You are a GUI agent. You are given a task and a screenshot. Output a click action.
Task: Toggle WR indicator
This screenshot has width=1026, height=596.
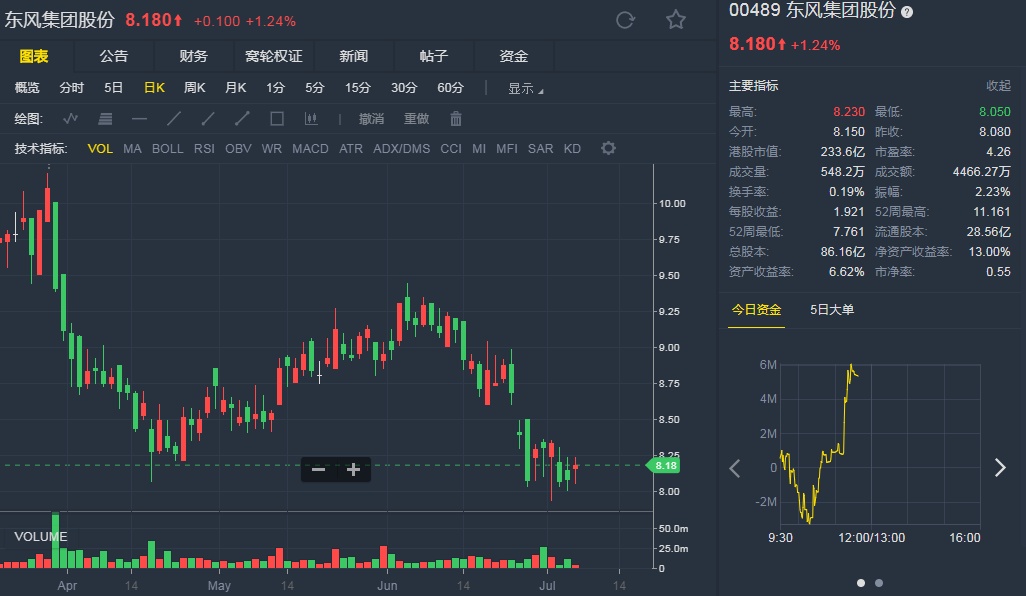point(272,149)
